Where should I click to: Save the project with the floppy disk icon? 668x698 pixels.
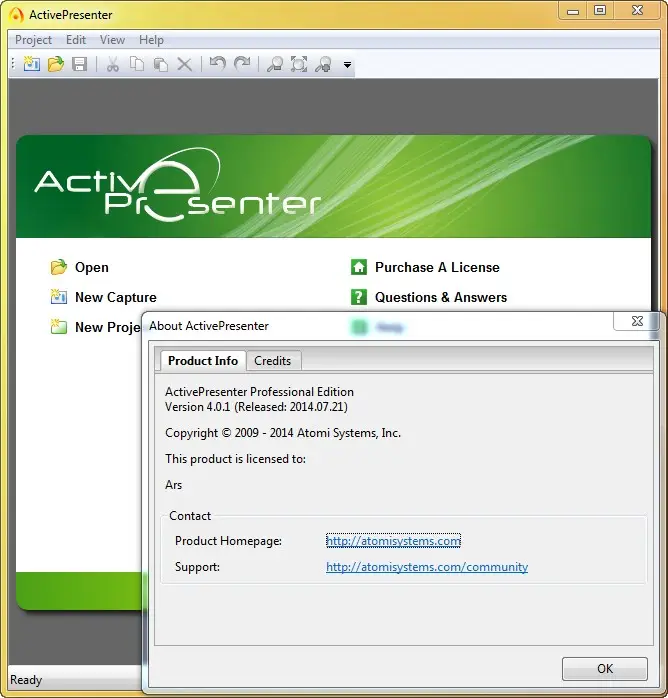[x=80, y=64]
